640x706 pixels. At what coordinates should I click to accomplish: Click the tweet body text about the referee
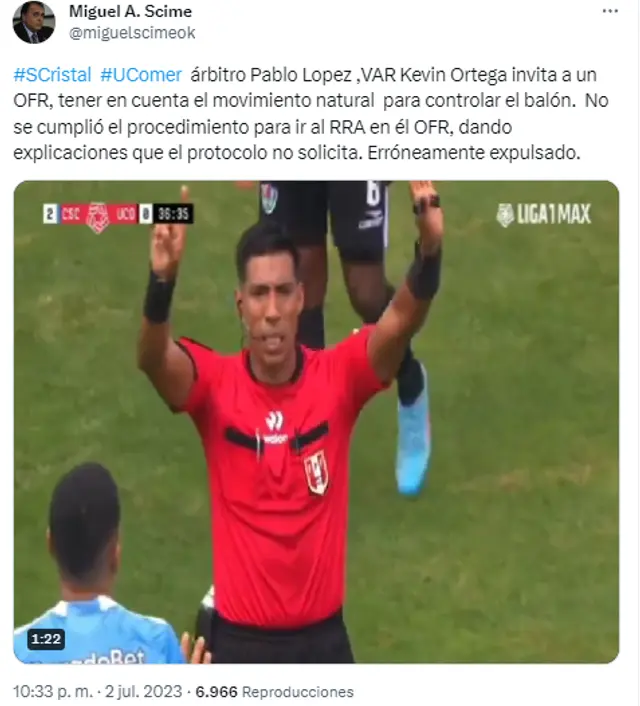tap(311, 114)
